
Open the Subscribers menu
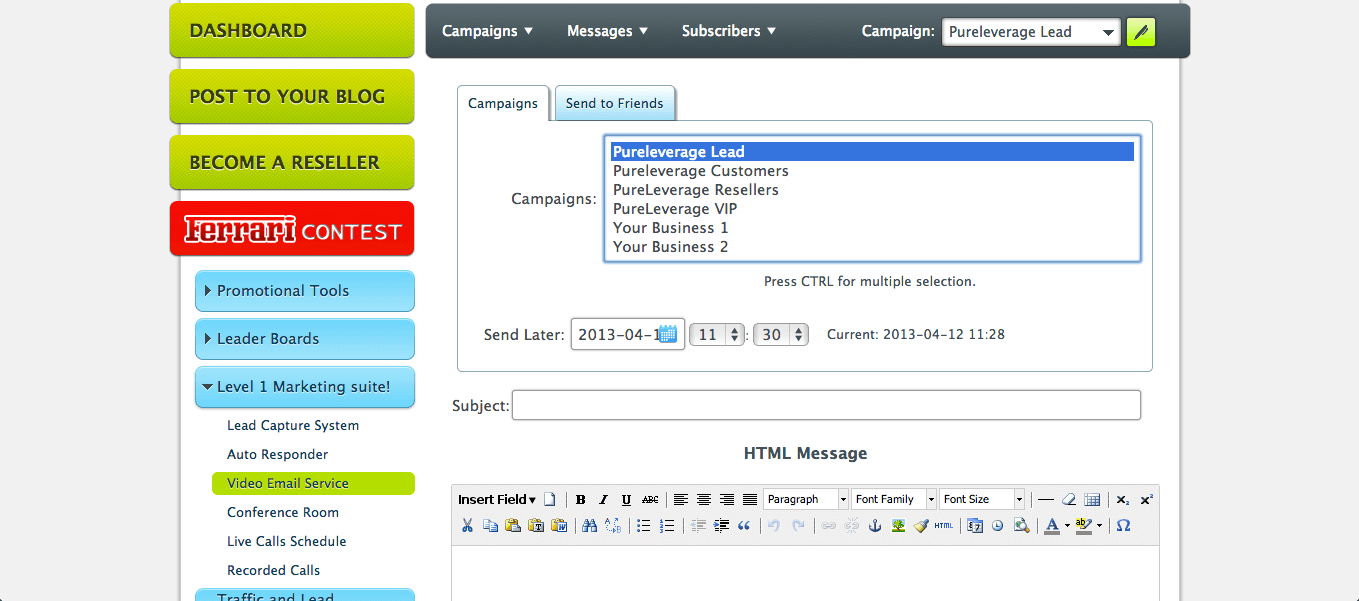(x=728, y=31)
